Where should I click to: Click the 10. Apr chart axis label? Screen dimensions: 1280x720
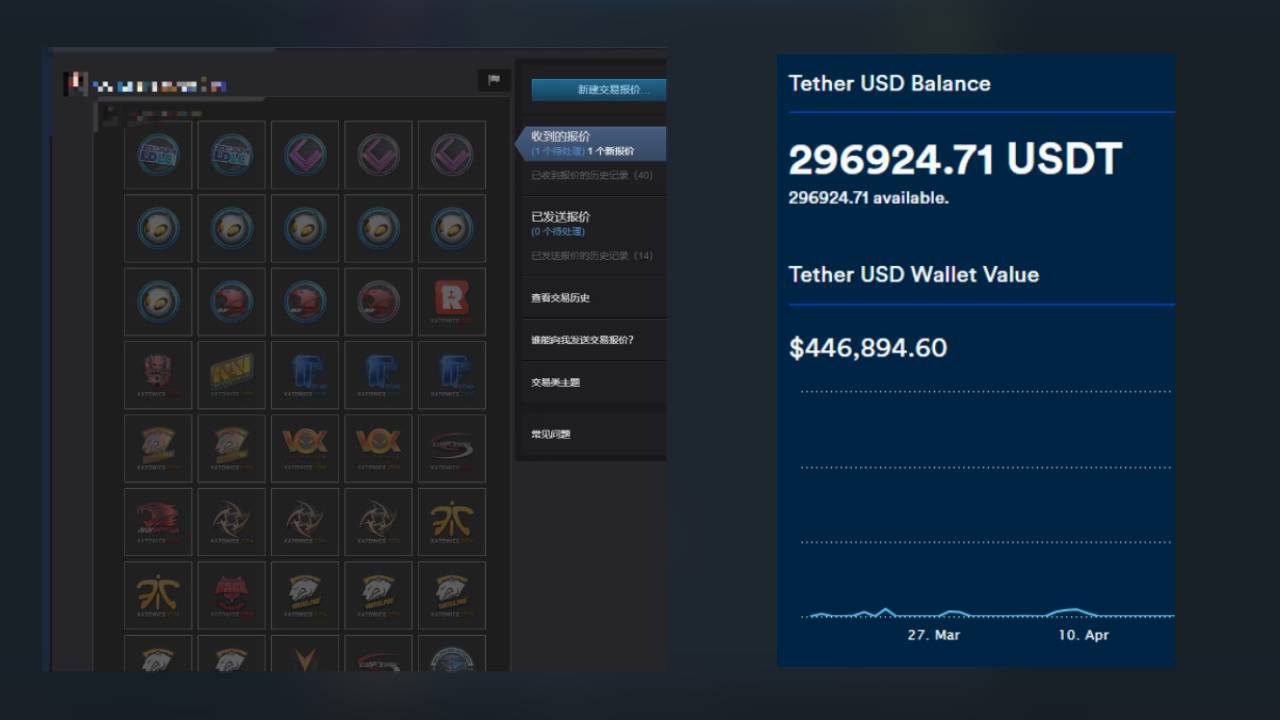click(x=1083, y=635)
